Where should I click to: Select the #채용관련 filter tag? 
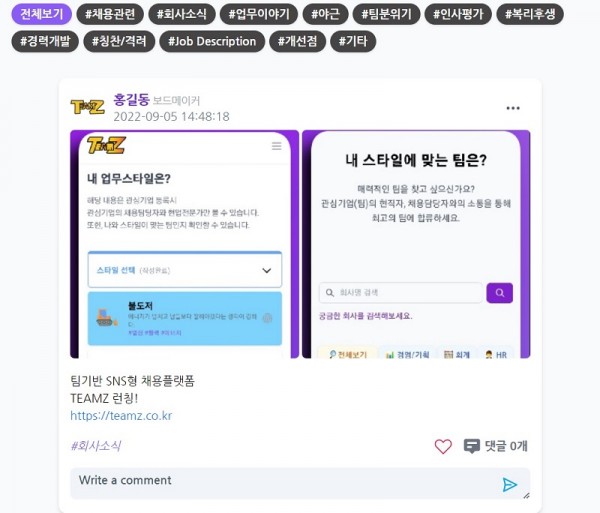pos(110,14)
